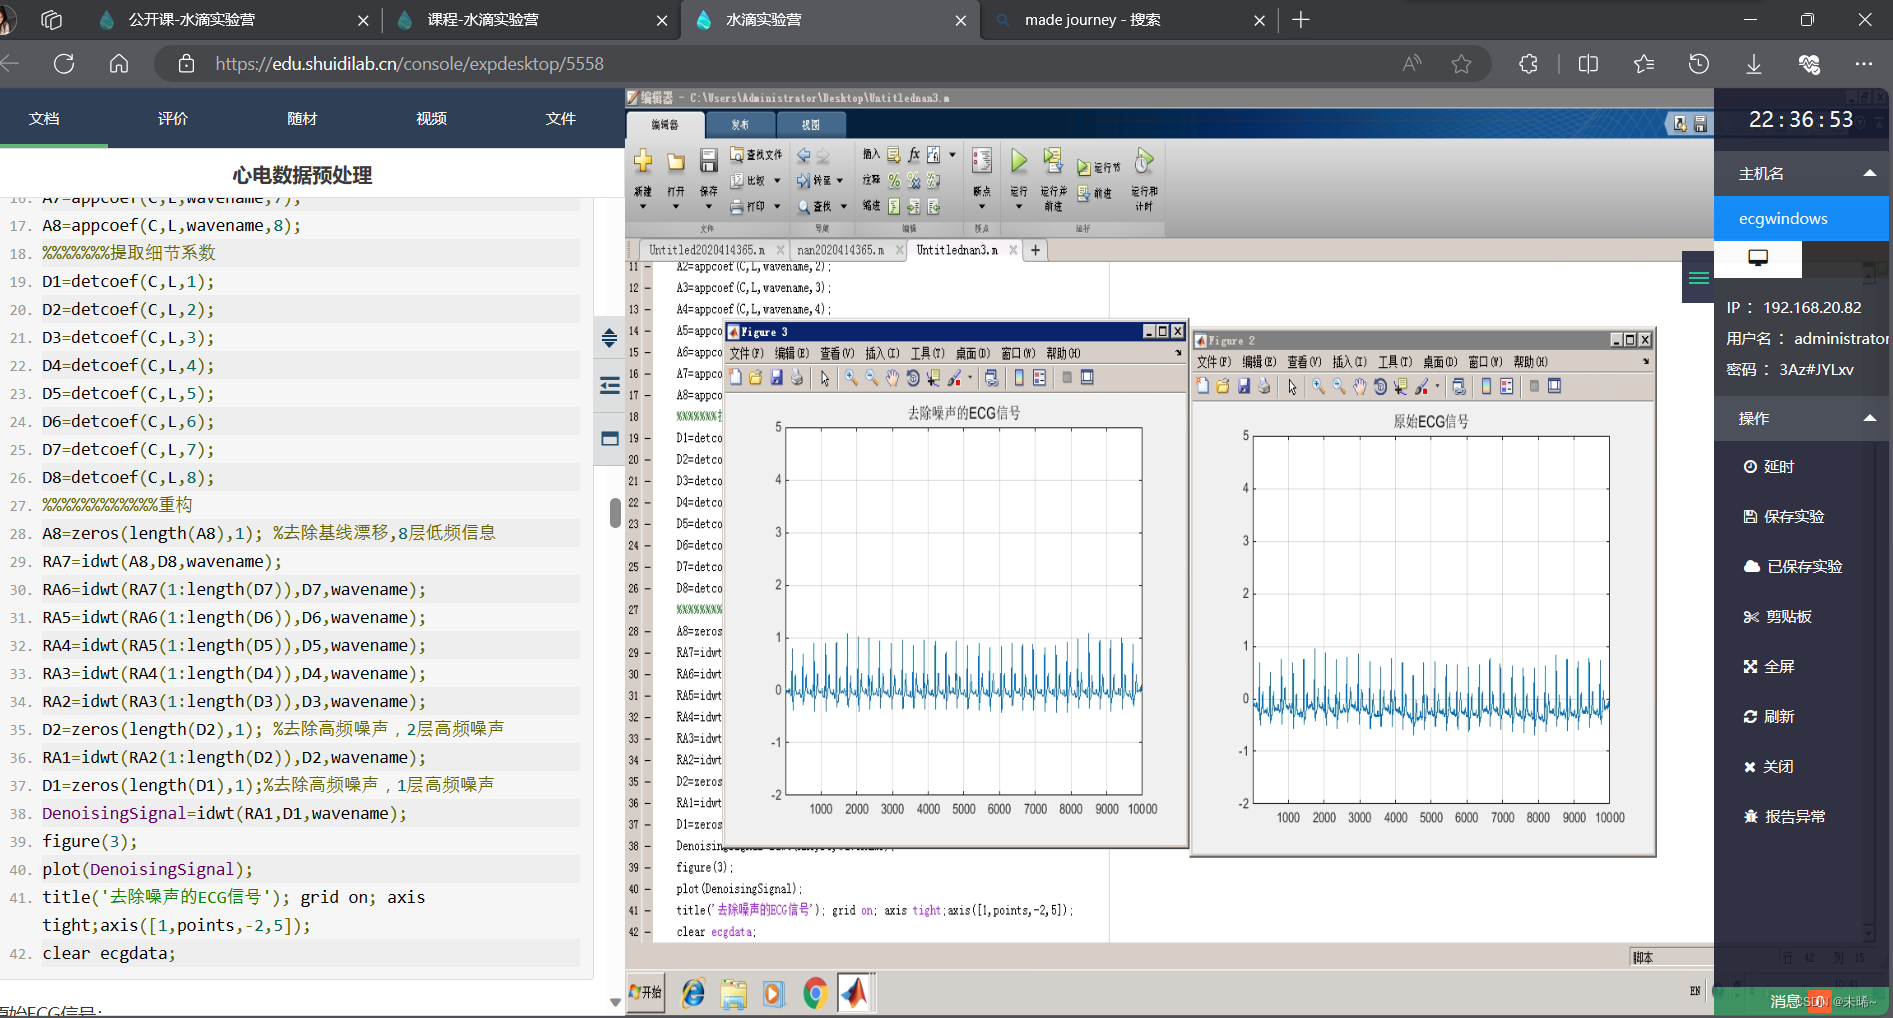Click 运行并前进 (Run and Advance) icon
This screenshot has width=1893, height=1018.
click(x=1052, y=161)
